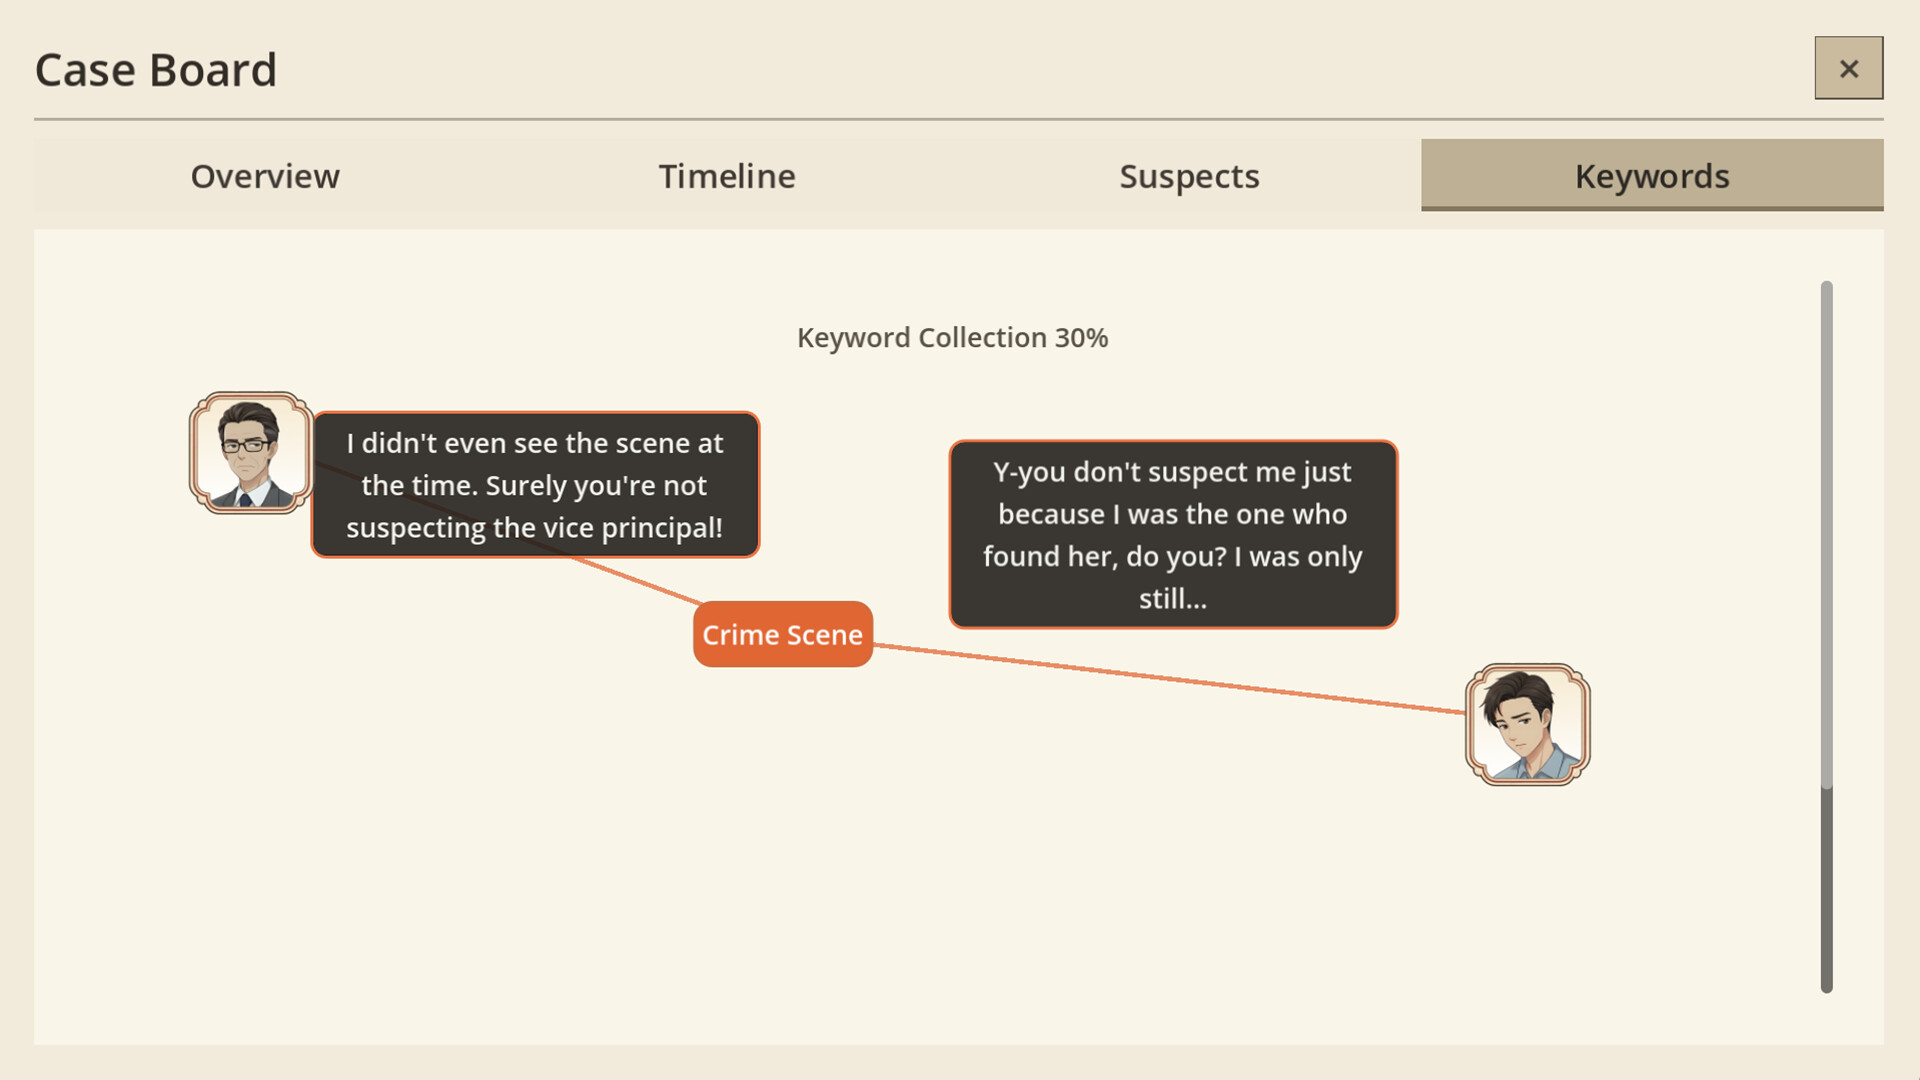Viewport: 1920px width, 1080px height.
Task: Select the 'Y-you don't suspect me' dialogue bubble
Action: point(1173,536)
